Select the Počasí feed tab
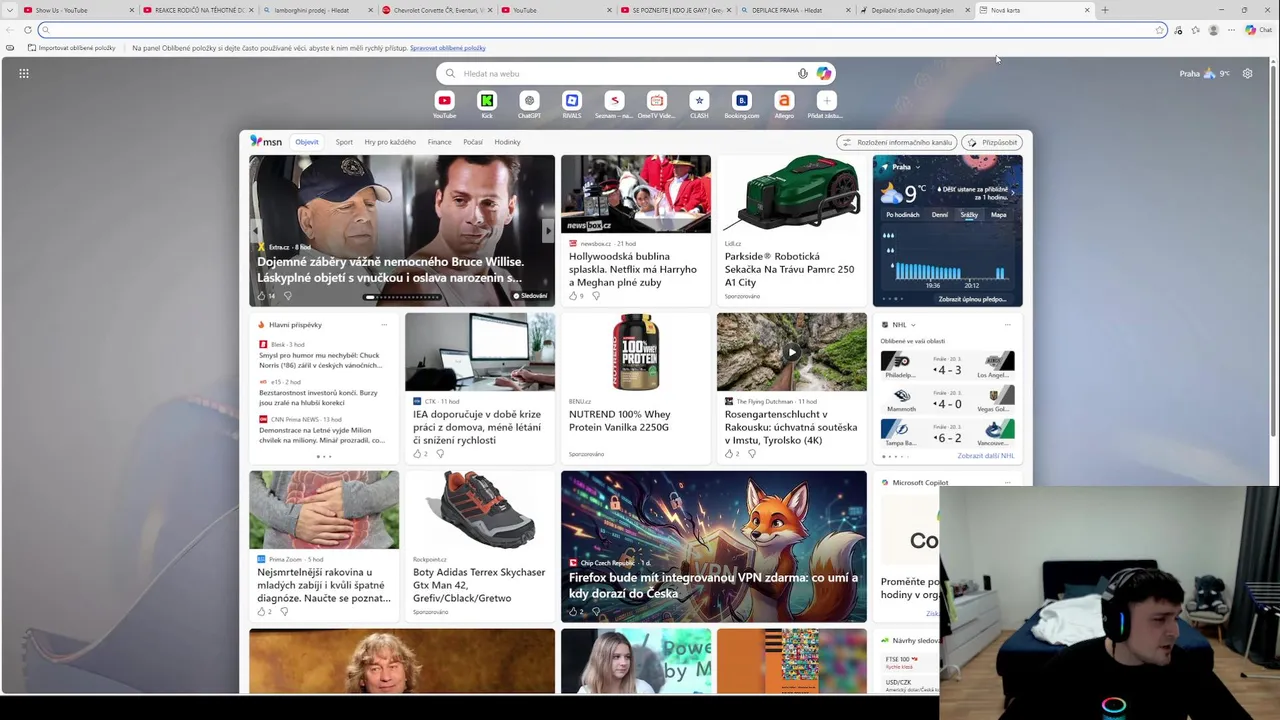The height and width of the screenshot is (720, 1280). click(x=473, y=142)
